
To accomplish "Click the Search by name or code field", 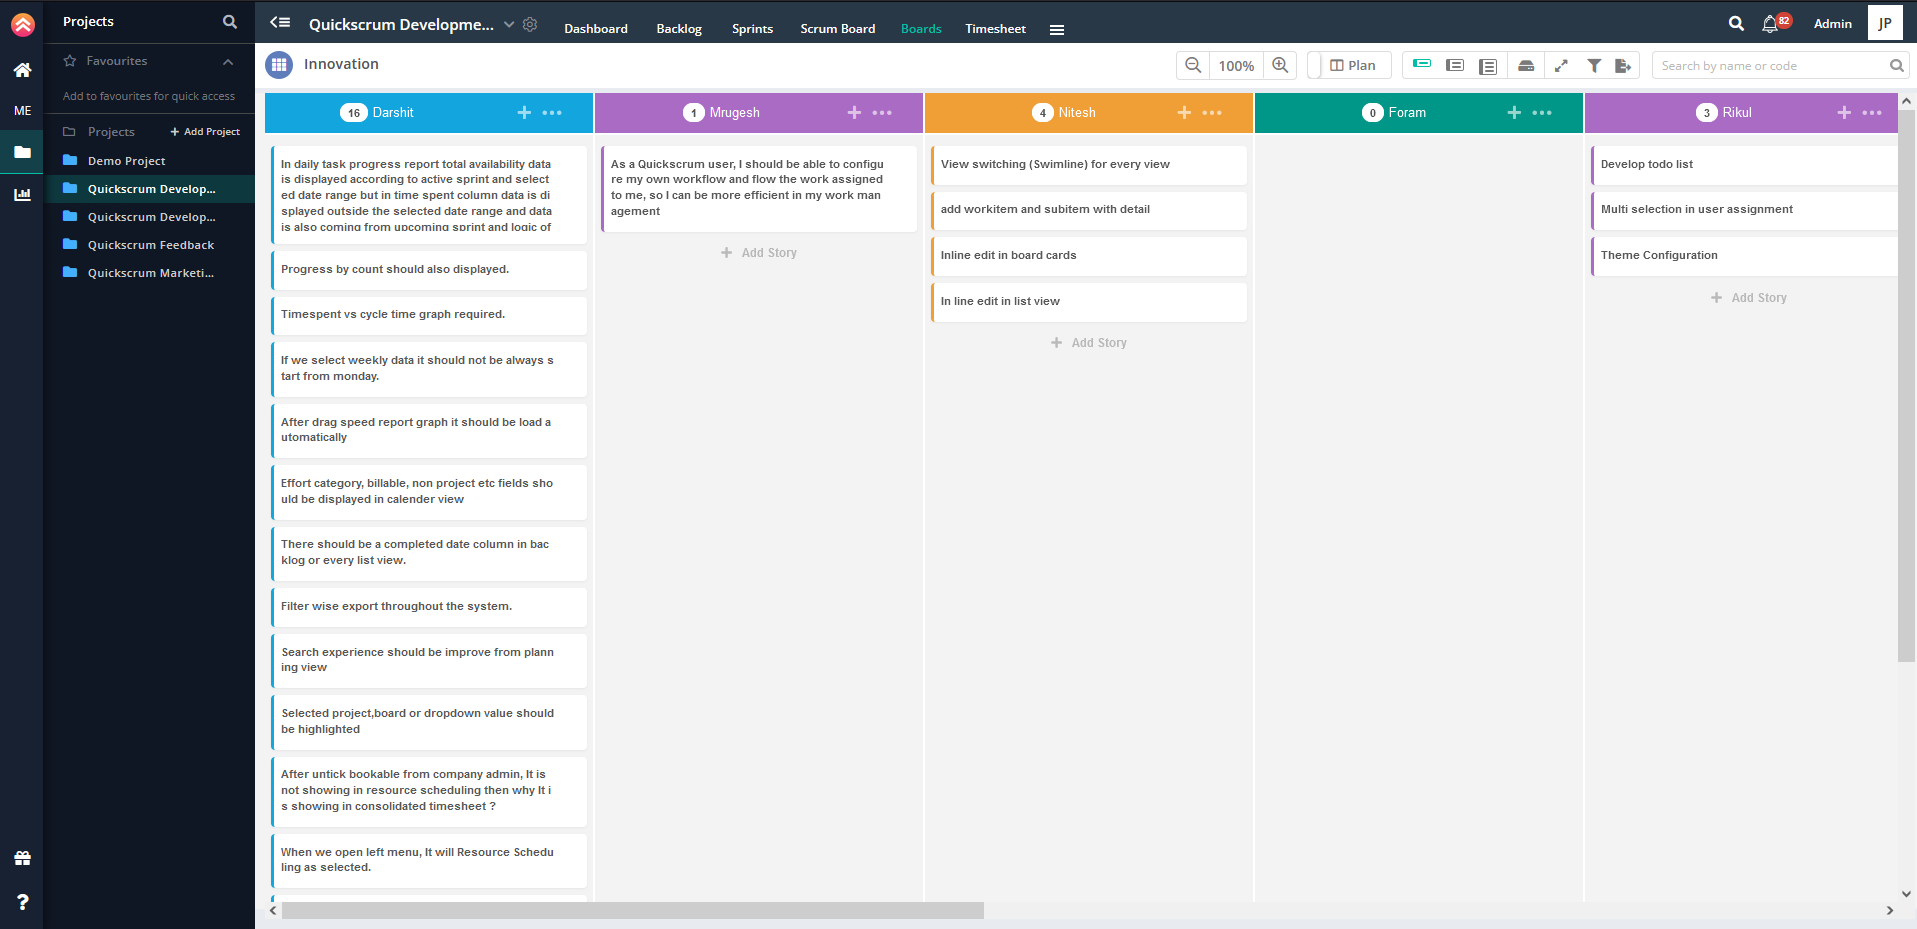I will coord(1770,65).
